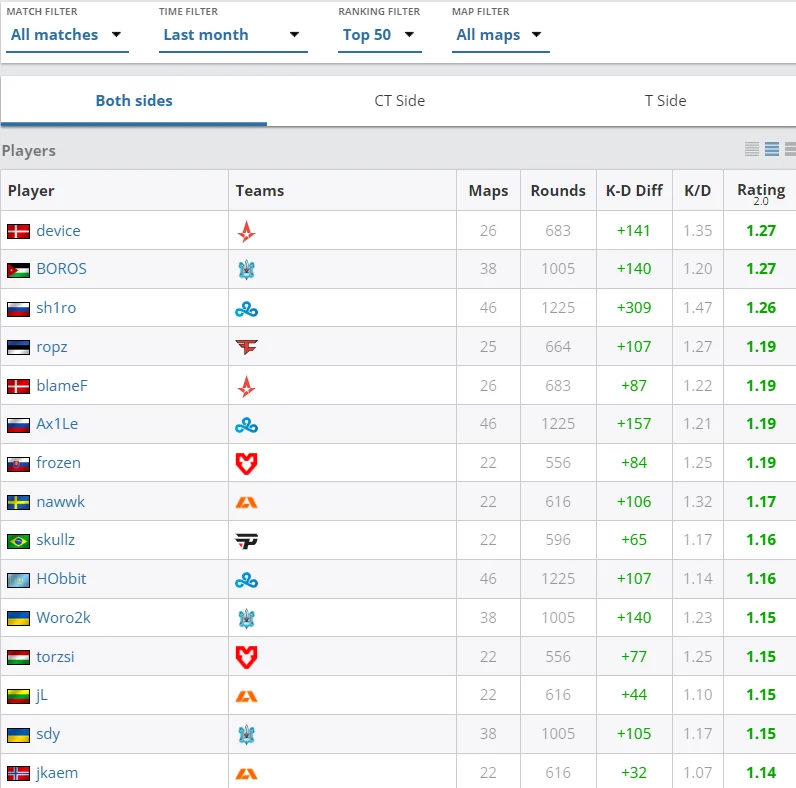Switch to the T Side tab
The image size is (796, 788).
[x=665, y=101]
